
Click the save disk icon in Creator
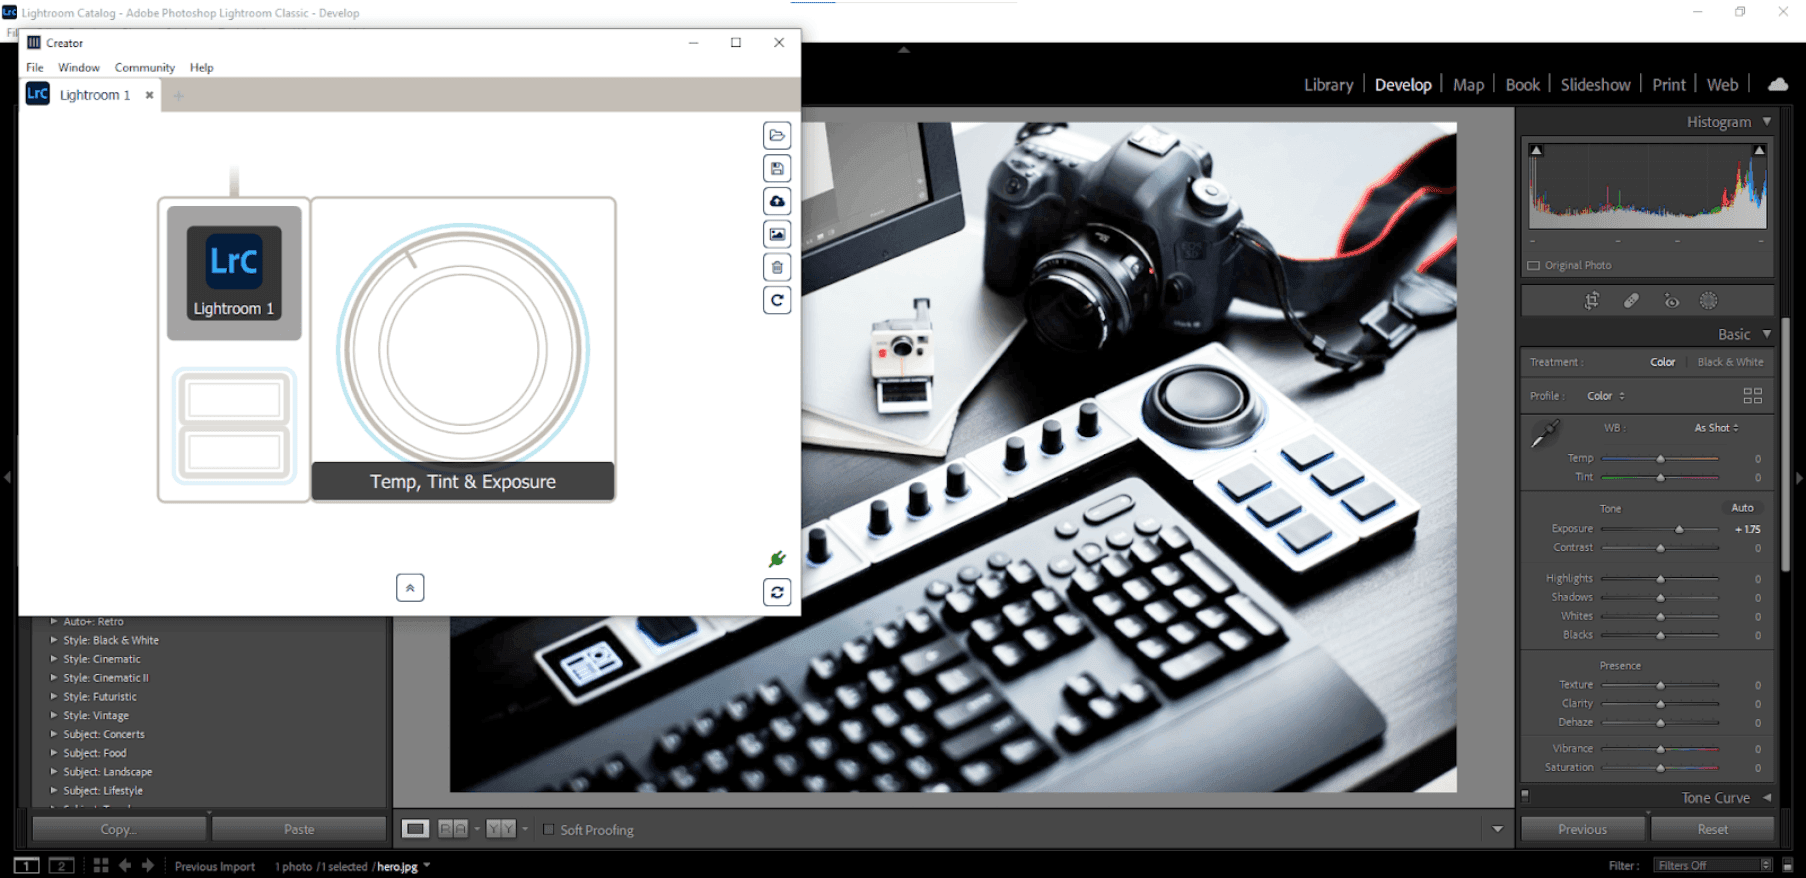coord(777,168)
